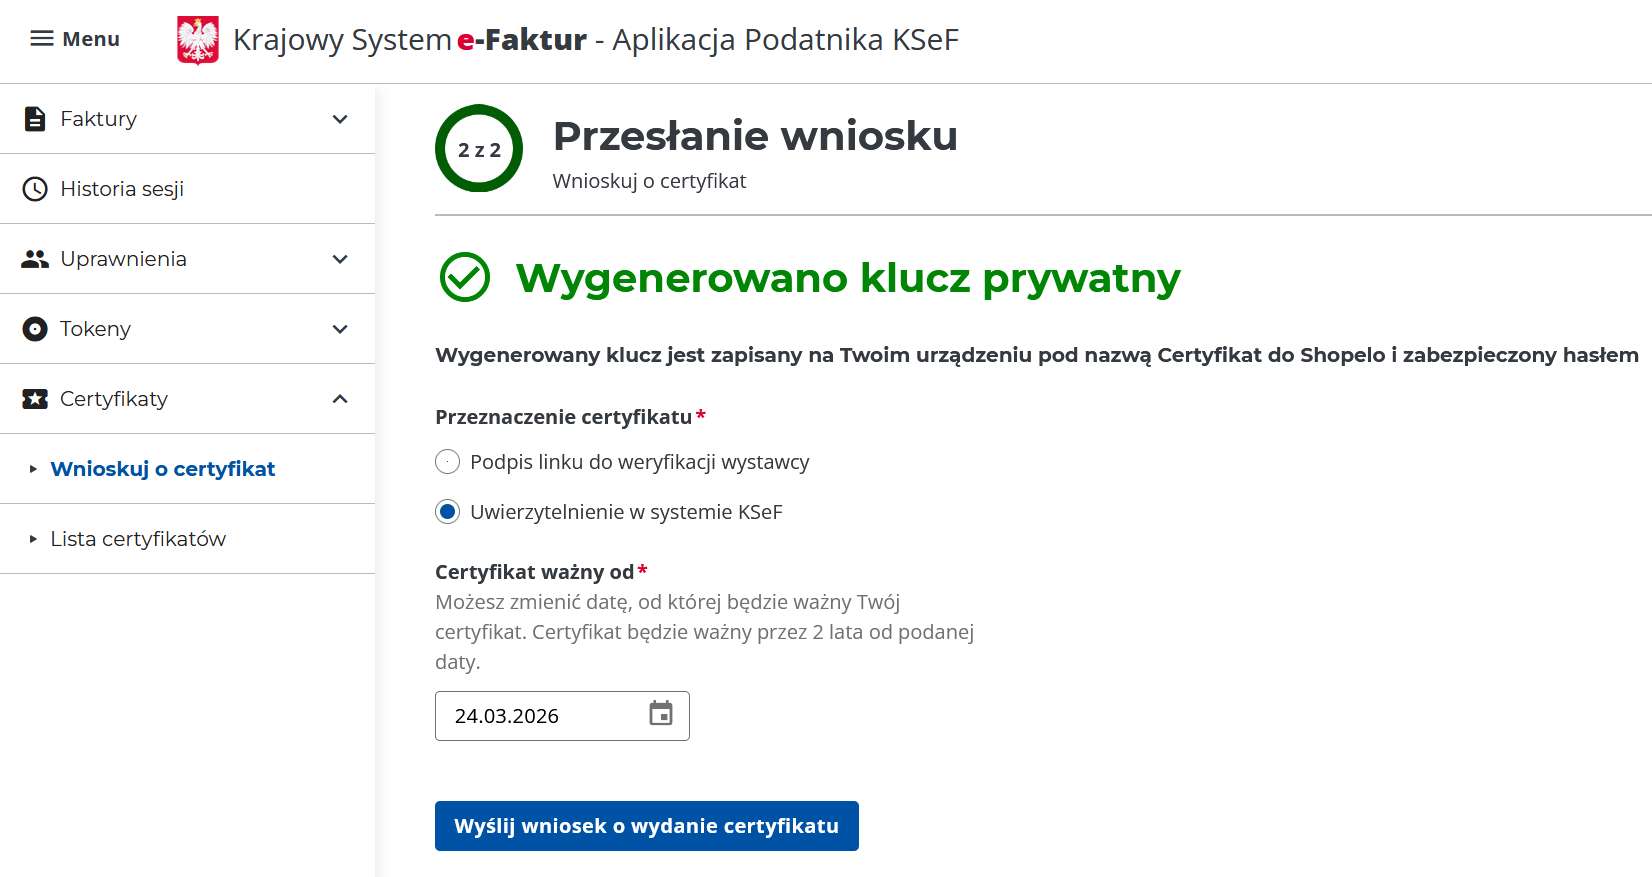Click the Polish eagle emblem logo

pos(198,40)
